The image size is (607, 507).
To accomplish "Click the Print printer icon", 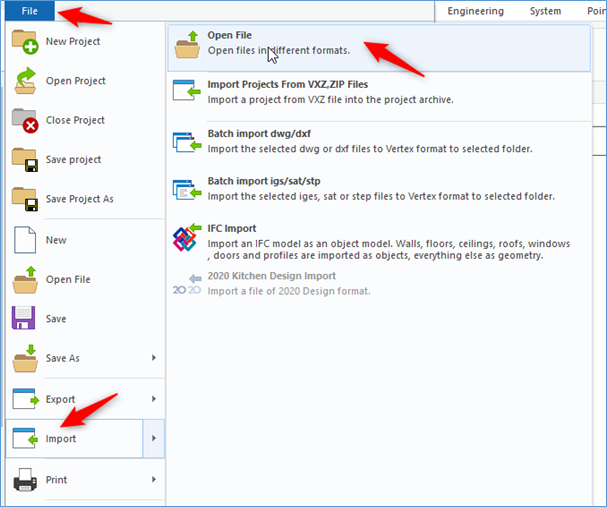I will pos(25,481).
